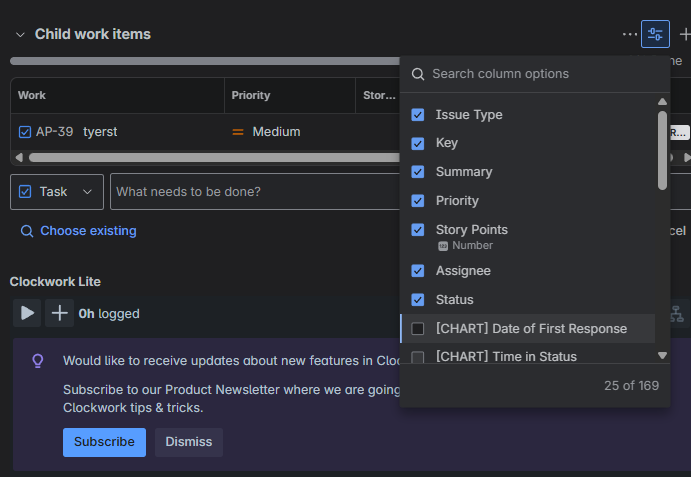Subscribe to the Clockwork newsletter
Screen dimensions: 691x477
(104, 442)
